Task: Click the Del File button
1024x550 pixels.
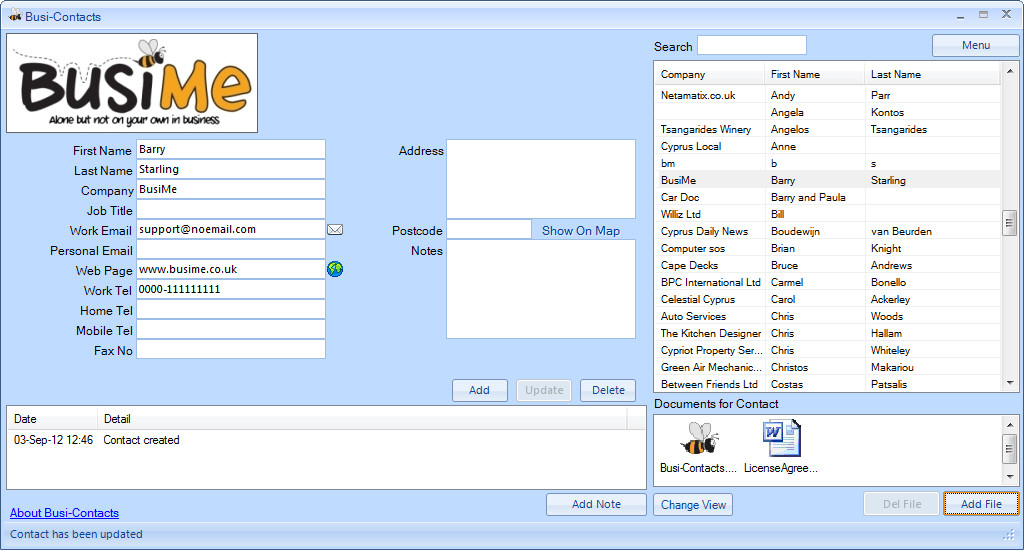Action: 902,504
